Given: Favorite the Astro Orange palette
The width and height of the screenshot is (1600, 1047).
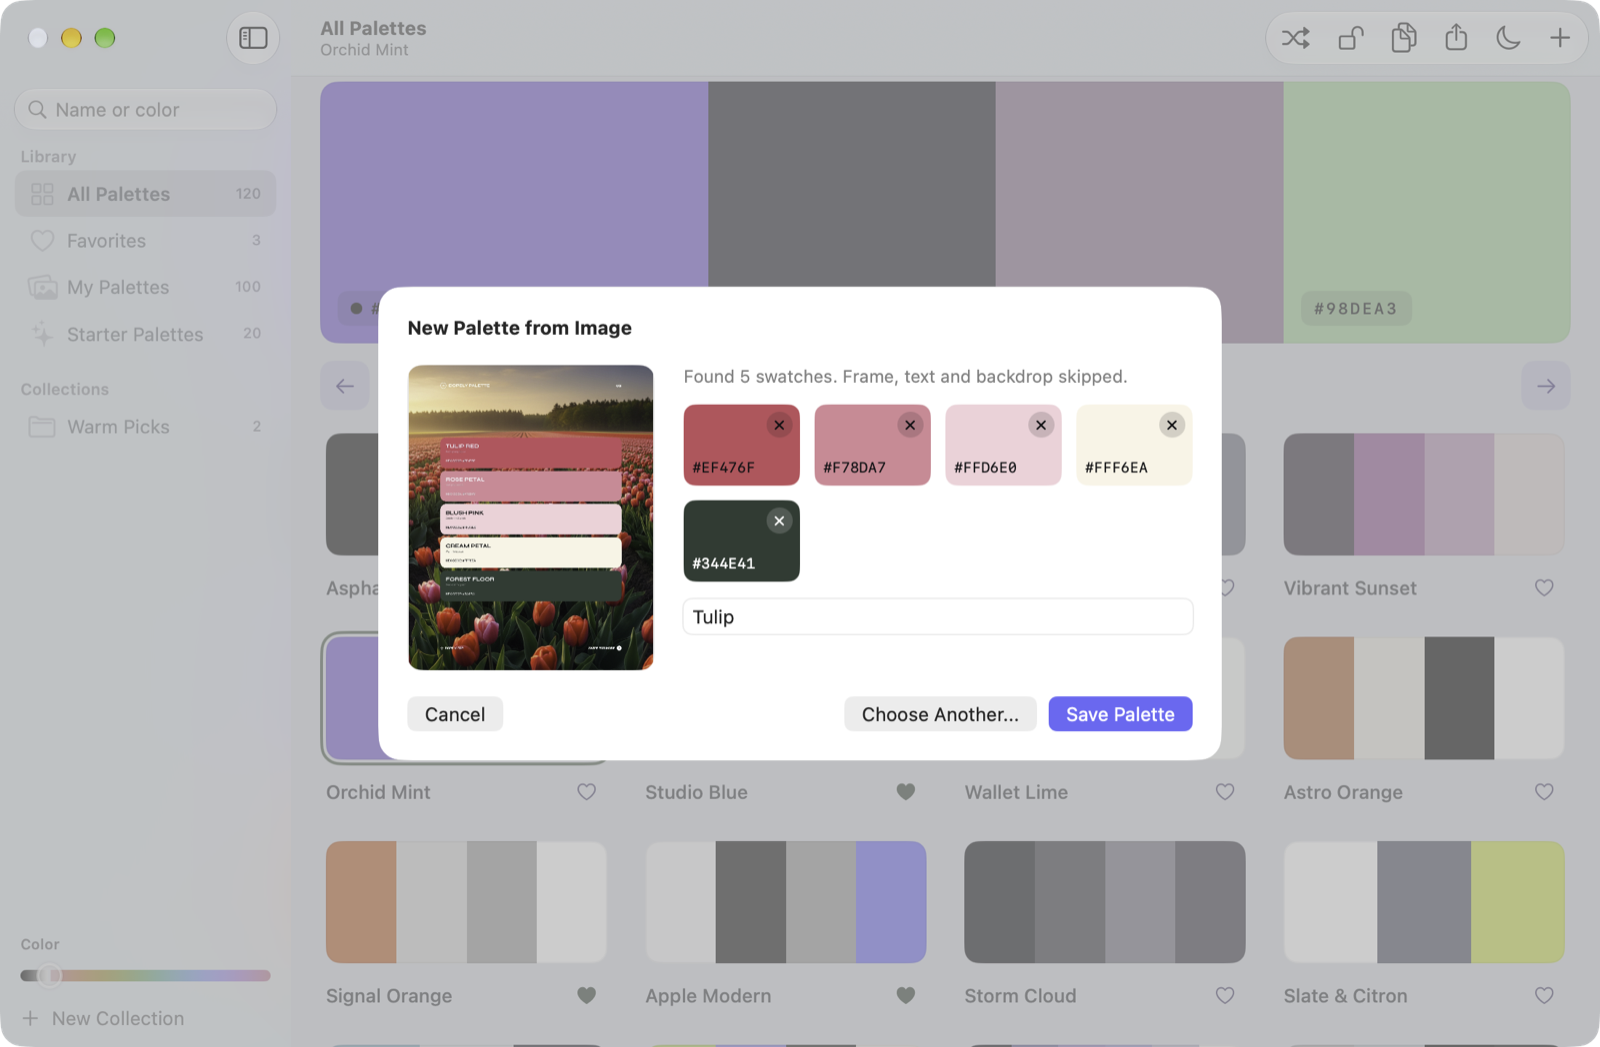Looking at the screenshot, I should 1544,792.
